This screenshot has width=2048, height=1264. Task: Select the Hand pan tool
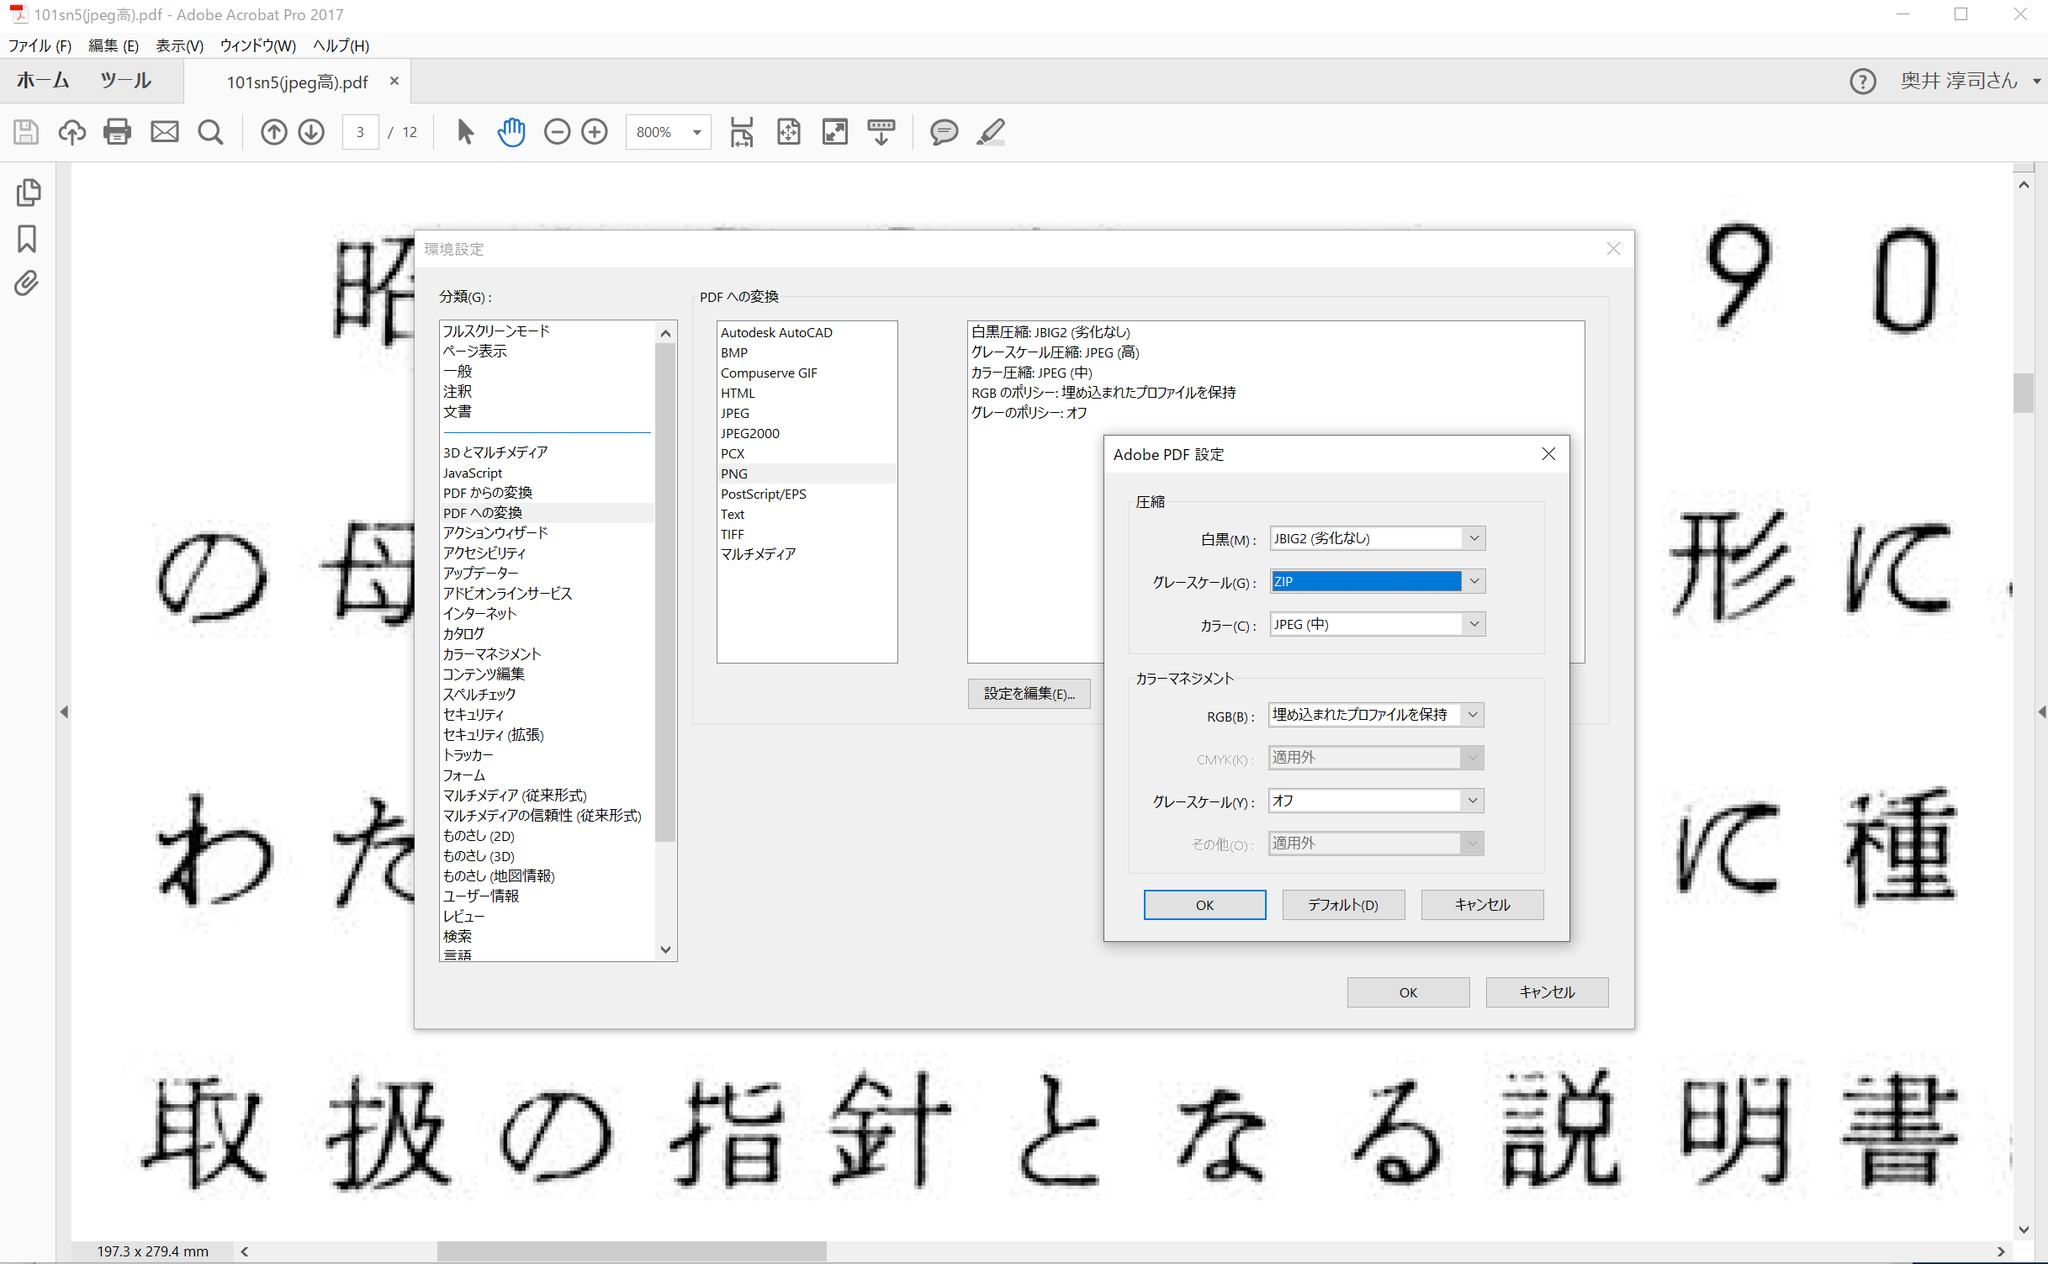(511, 132)
